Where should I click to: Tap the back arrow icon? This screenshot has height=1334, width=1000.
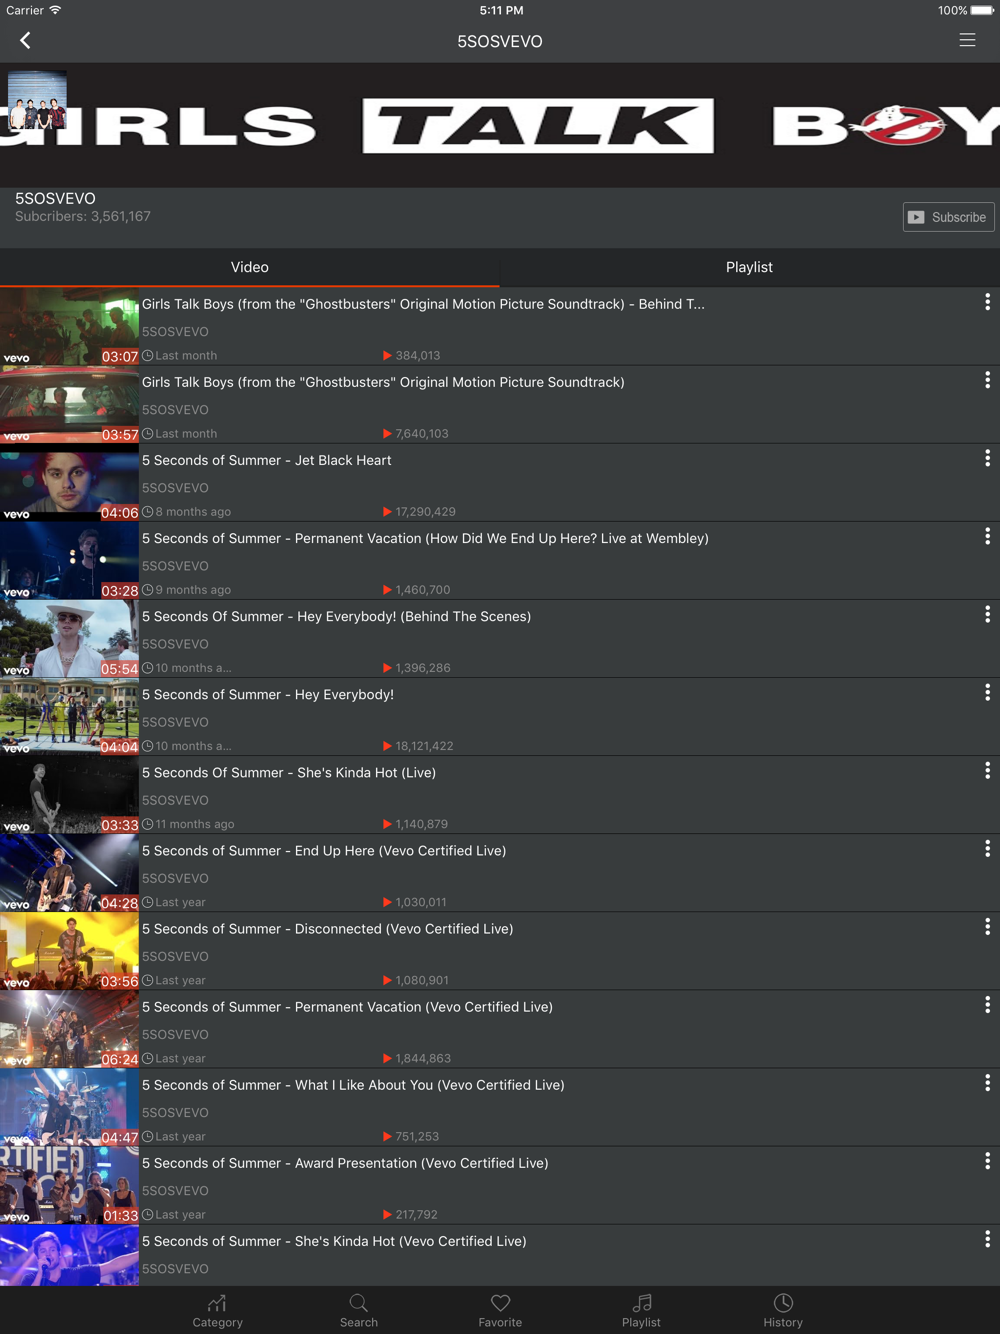[x=26, y=41]
